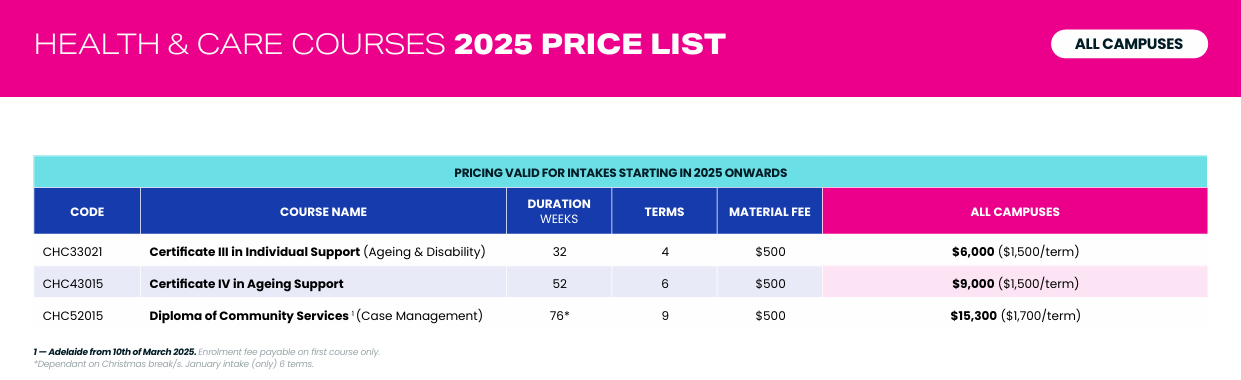Select the CODE column header
The image size is (1241, 380).
87,212
